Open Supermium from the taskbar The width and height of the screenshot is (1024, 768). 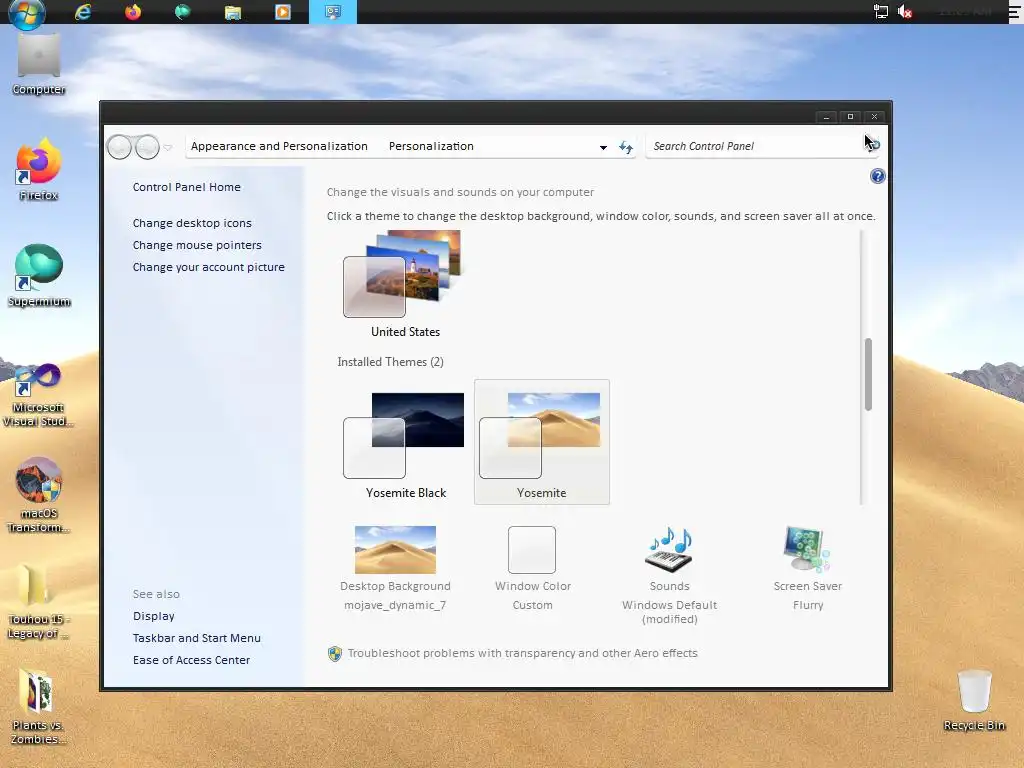click(x=182, y=12)
